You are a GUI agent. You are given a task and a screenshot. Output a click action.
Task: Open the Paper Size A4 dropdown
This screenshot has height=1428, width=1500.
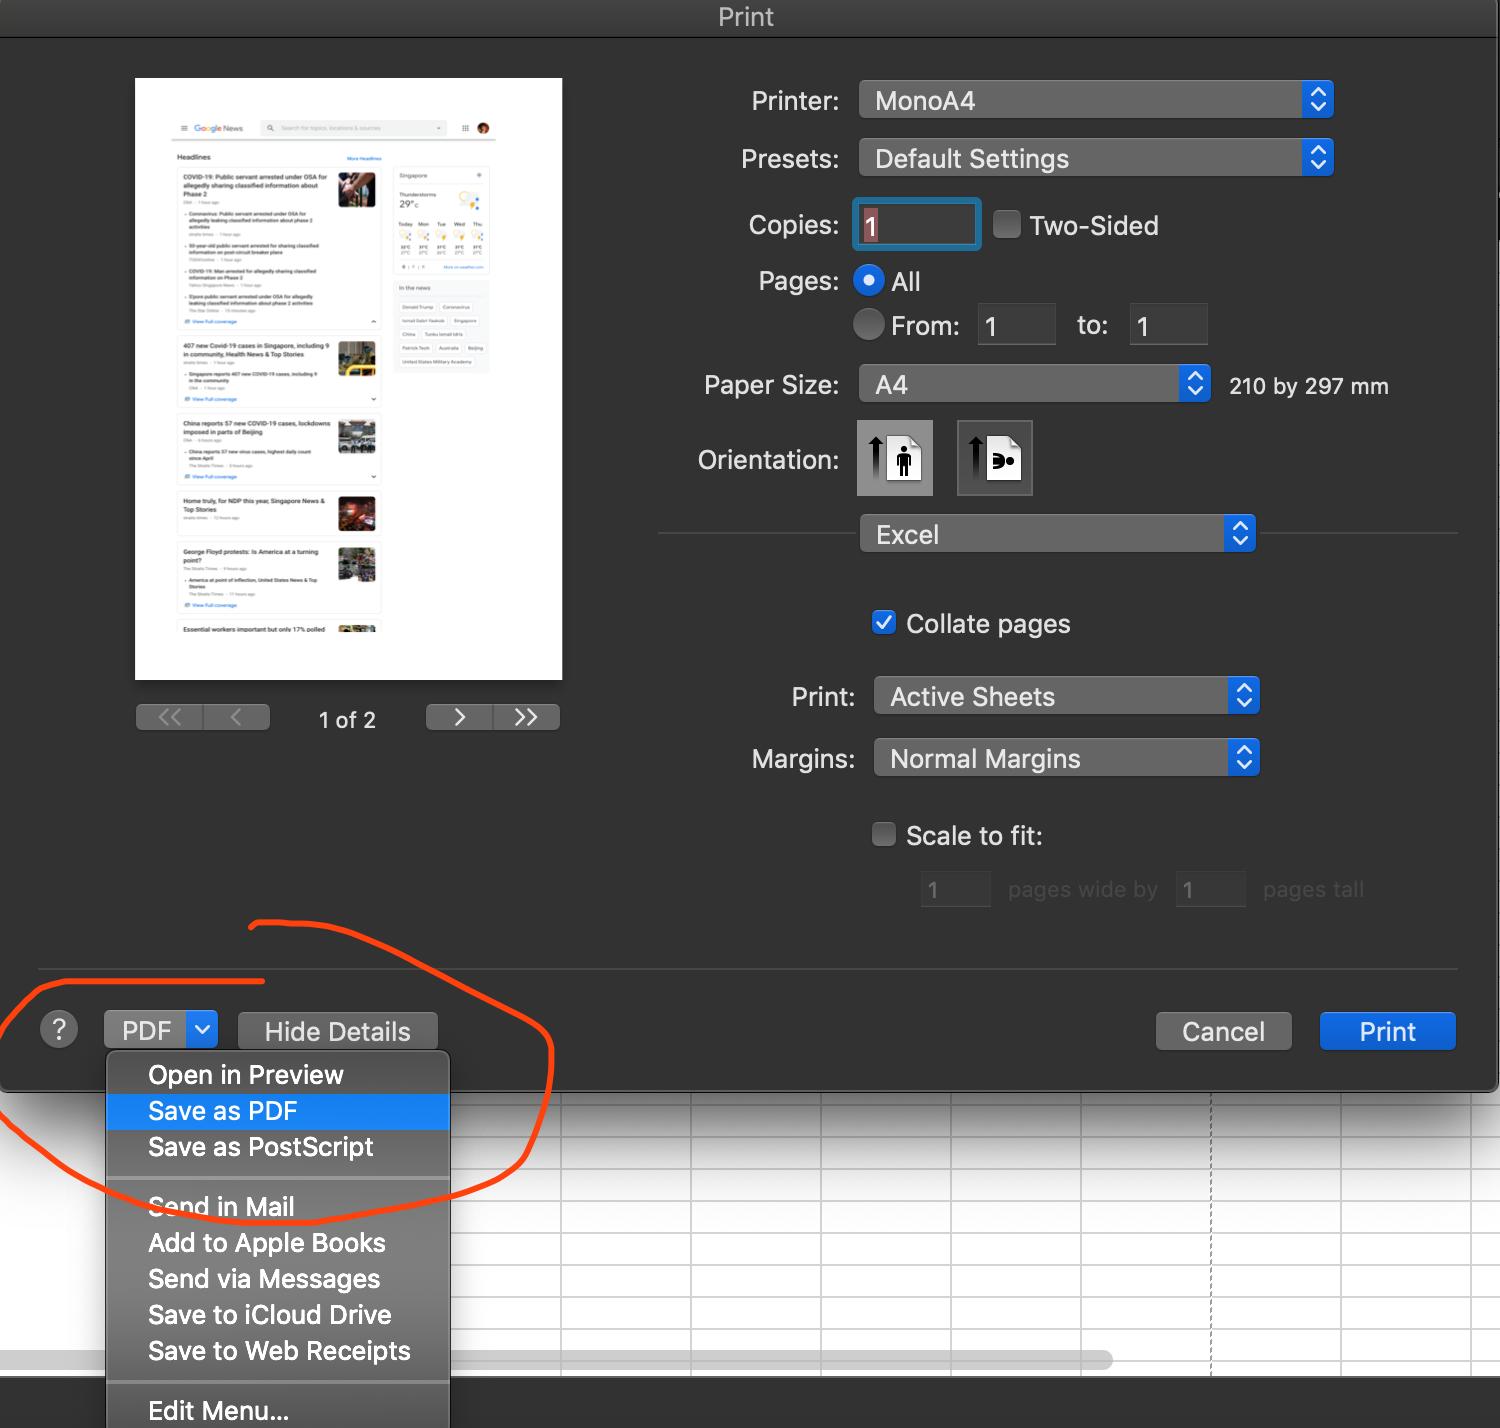(1035, 384)
